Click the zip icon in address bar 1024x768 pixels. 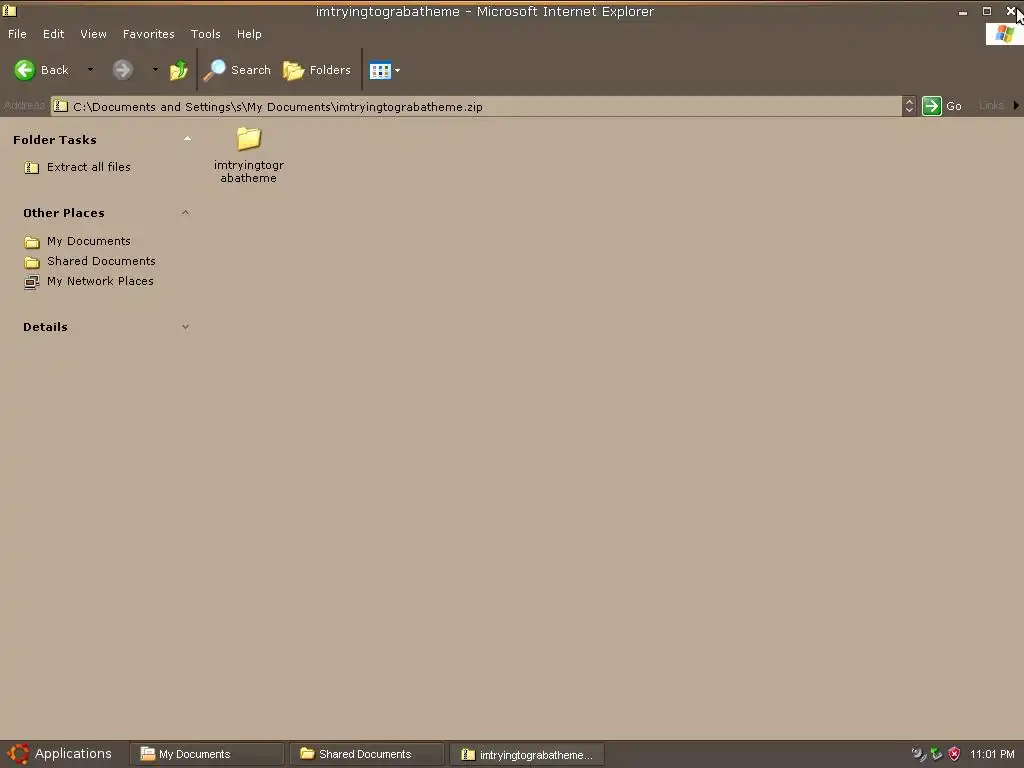pyautogui.click(x=61, y=106)
